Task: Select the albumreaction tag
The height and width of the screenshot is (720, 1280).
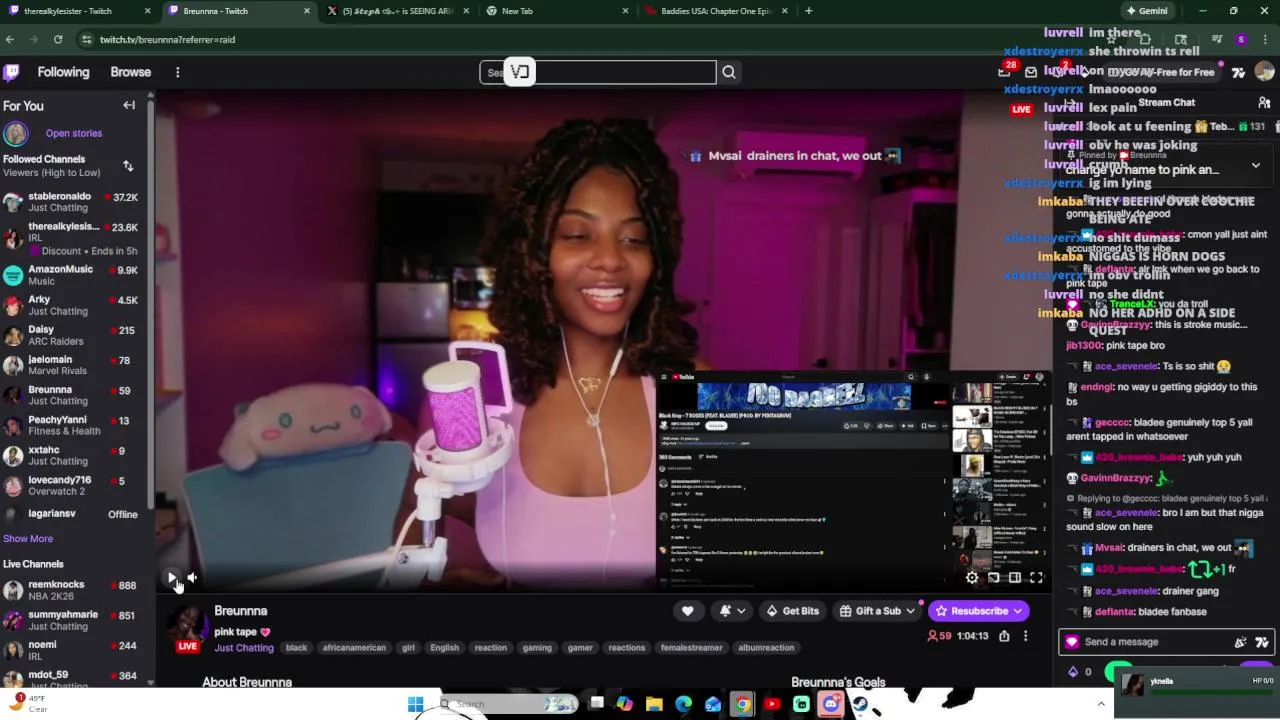Action: coord(766,648)
